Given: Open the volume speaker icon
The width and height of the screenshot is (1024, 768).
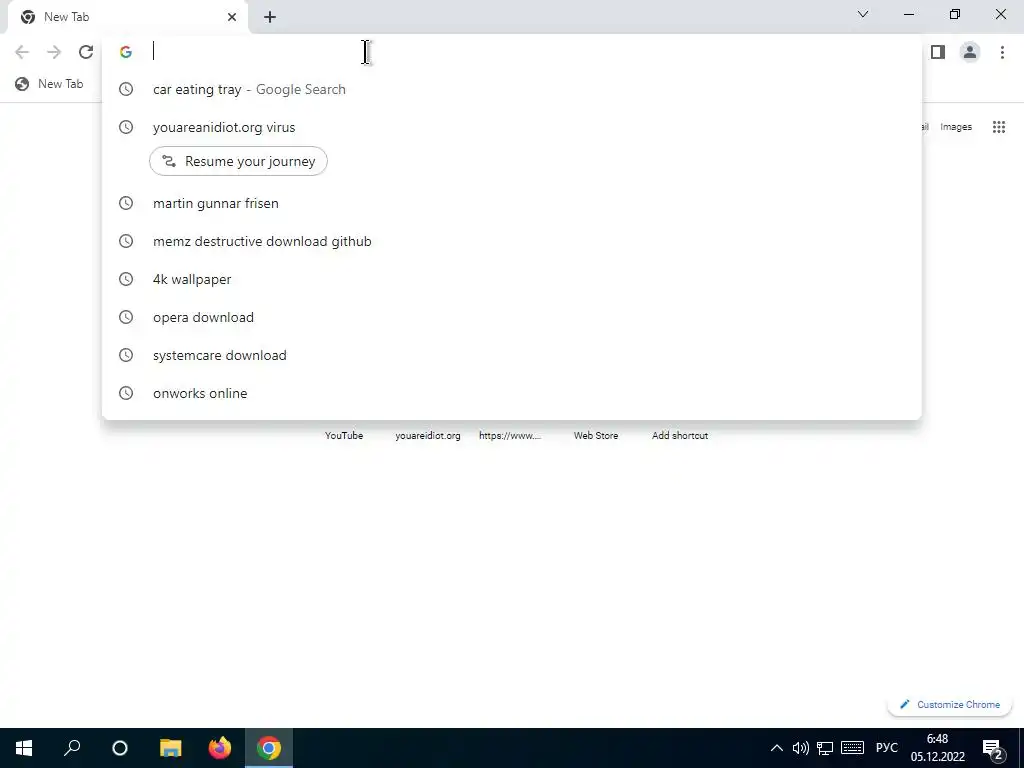Looking at the screenshot, I should point(801,748).
